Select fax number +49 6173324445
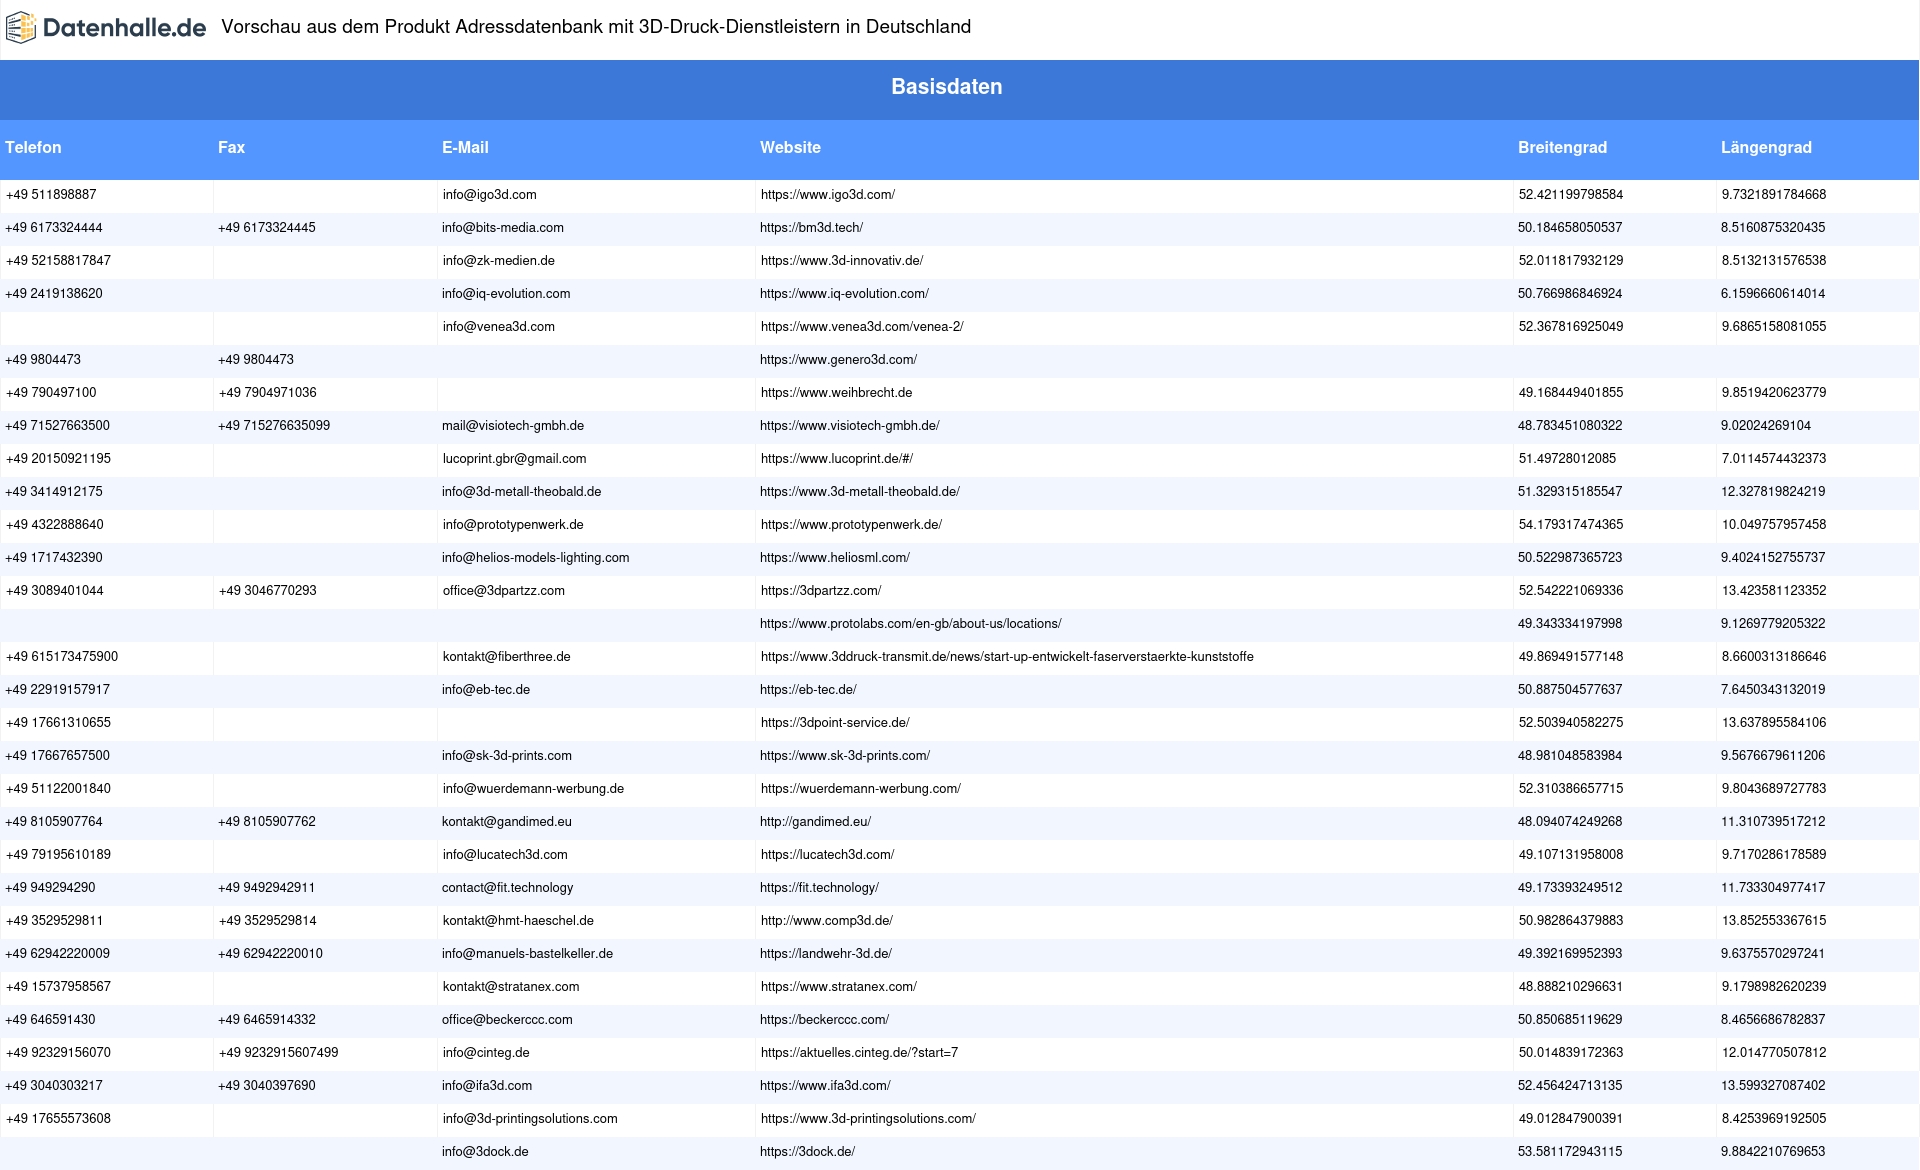The width and height of the screenshot is (1920, 1170). (x=267, y=228)
